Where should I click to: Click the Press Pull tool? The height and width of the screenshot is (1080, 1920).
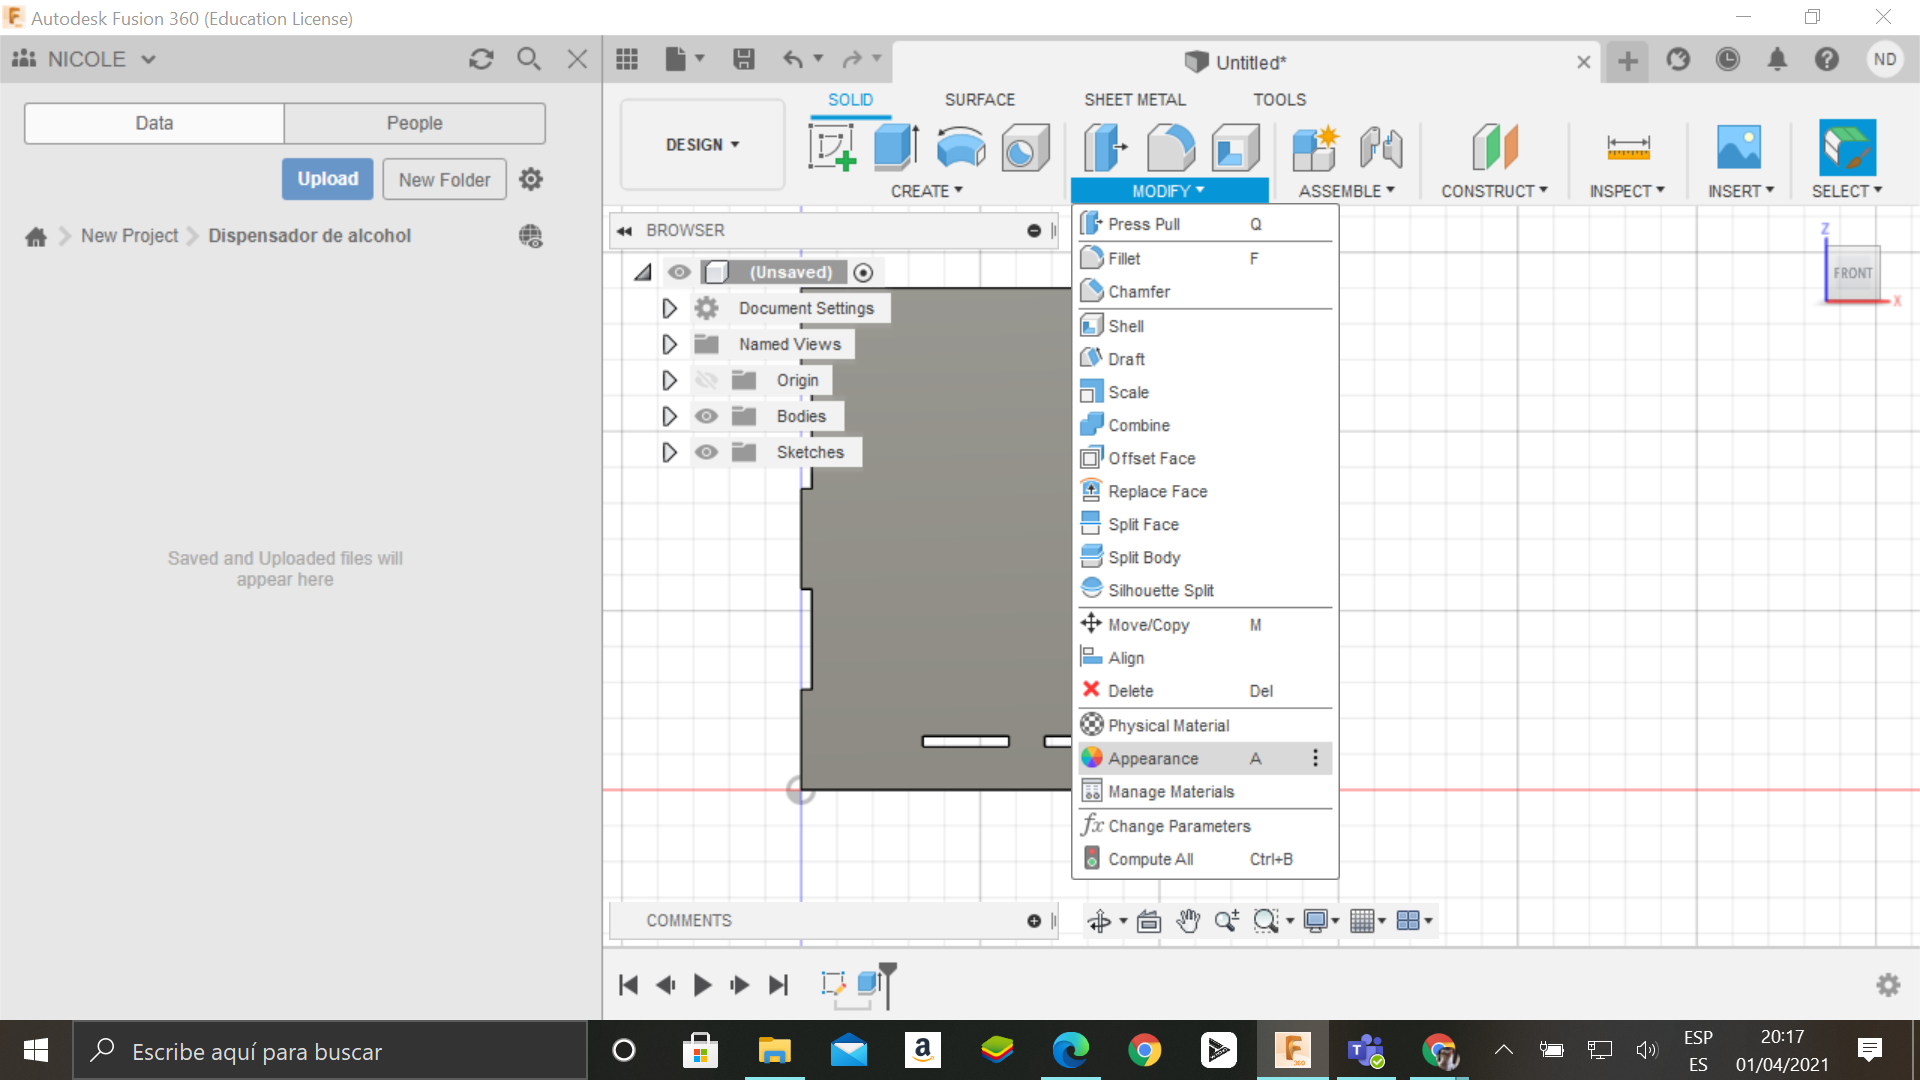tap(1143, 223)
